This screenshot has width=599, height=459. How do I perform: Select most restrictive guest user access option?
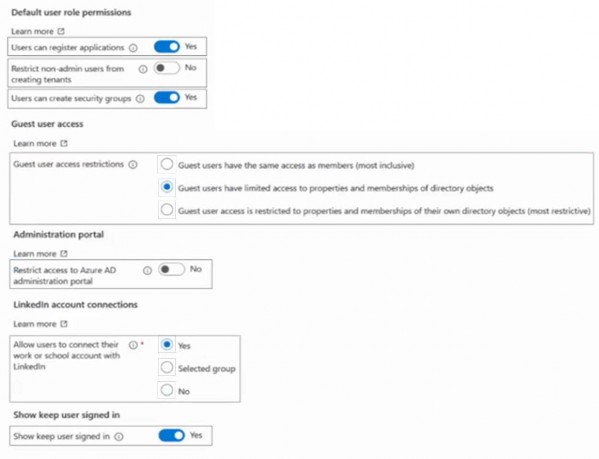167,210
